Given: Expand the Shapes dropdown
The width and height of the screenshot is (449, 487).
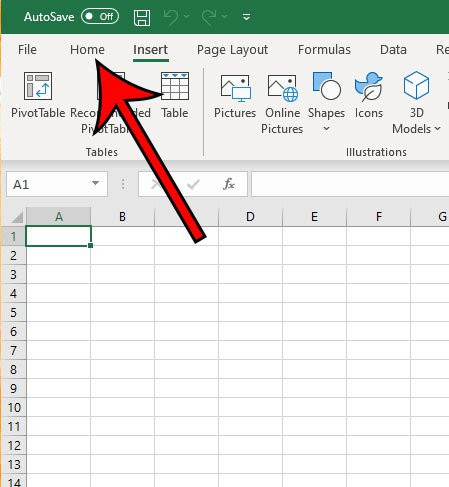Looking at the screenshot, I should tap(326, 128).
